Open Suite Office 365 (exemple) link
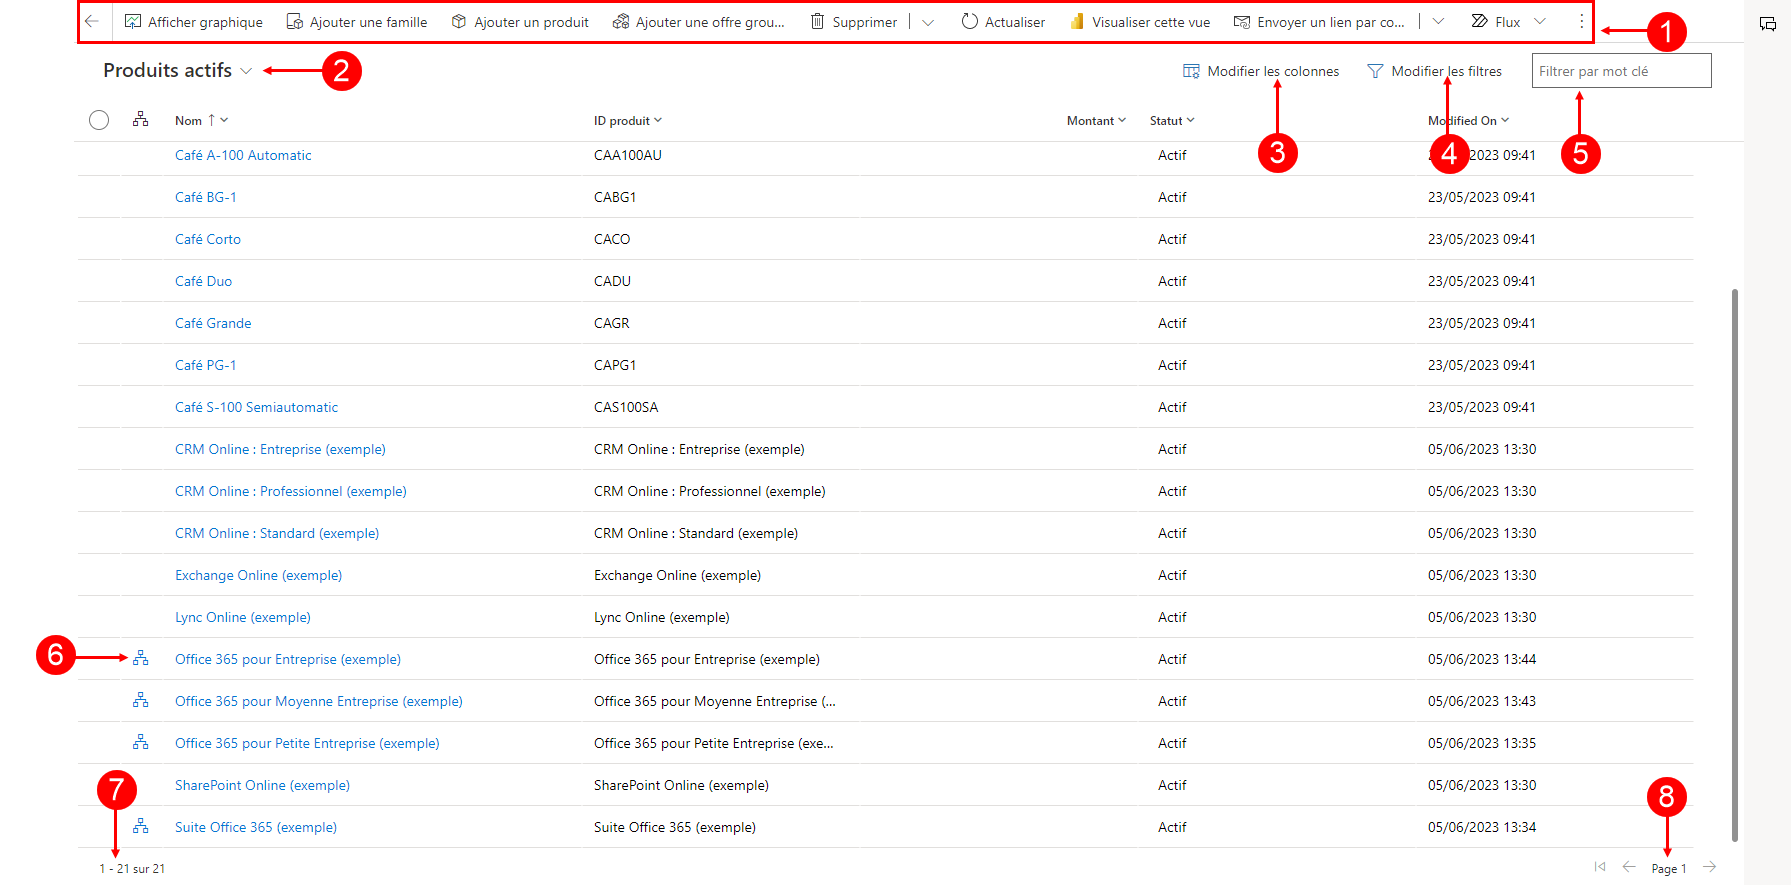 256,827
